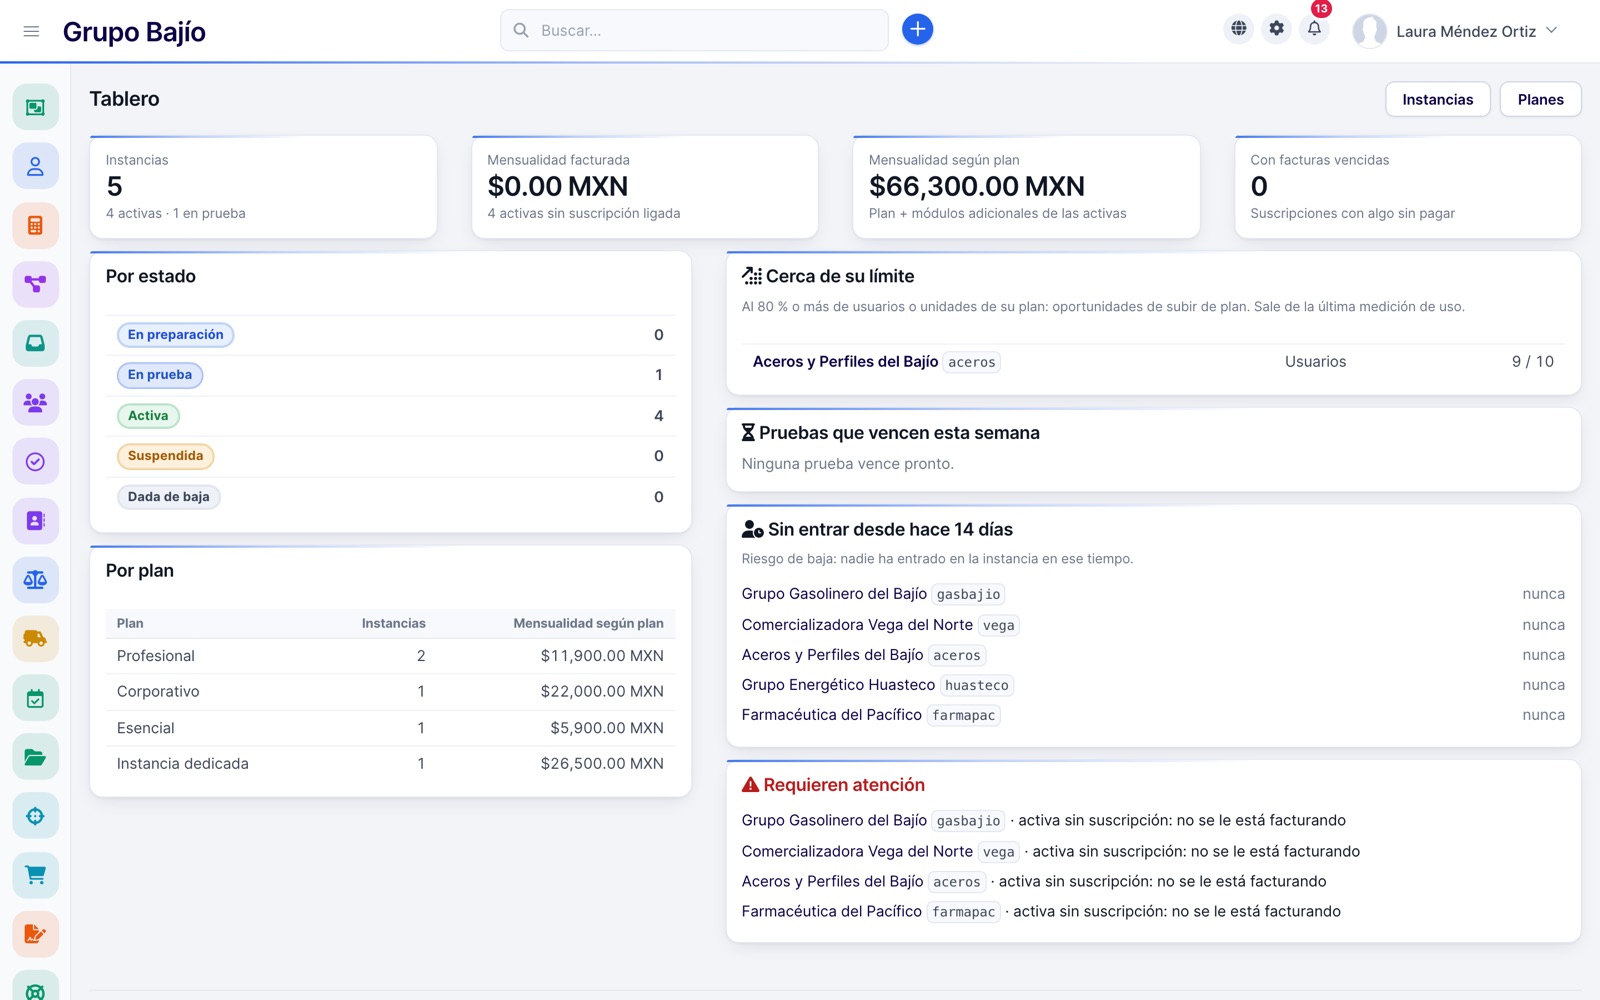The height and width of the screenshot is (1000, 1600).
Task: Open the green open folder sidebar icon
Action: tap(35, 757)
